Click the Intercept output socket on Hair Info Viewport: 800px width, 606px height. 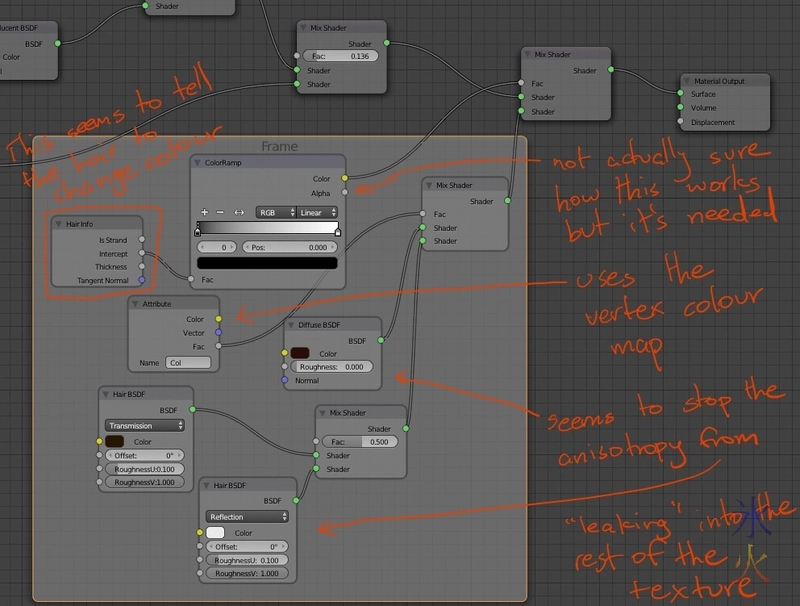click(x=140, y=253)
